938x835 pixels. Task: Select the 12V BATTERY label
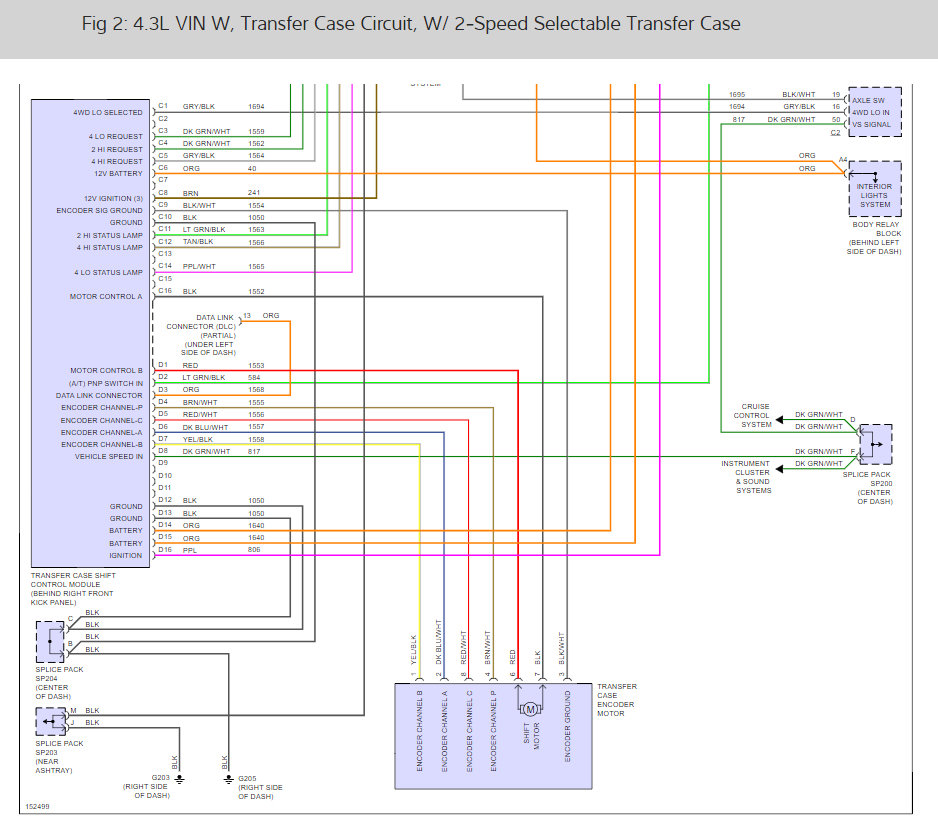118,173
